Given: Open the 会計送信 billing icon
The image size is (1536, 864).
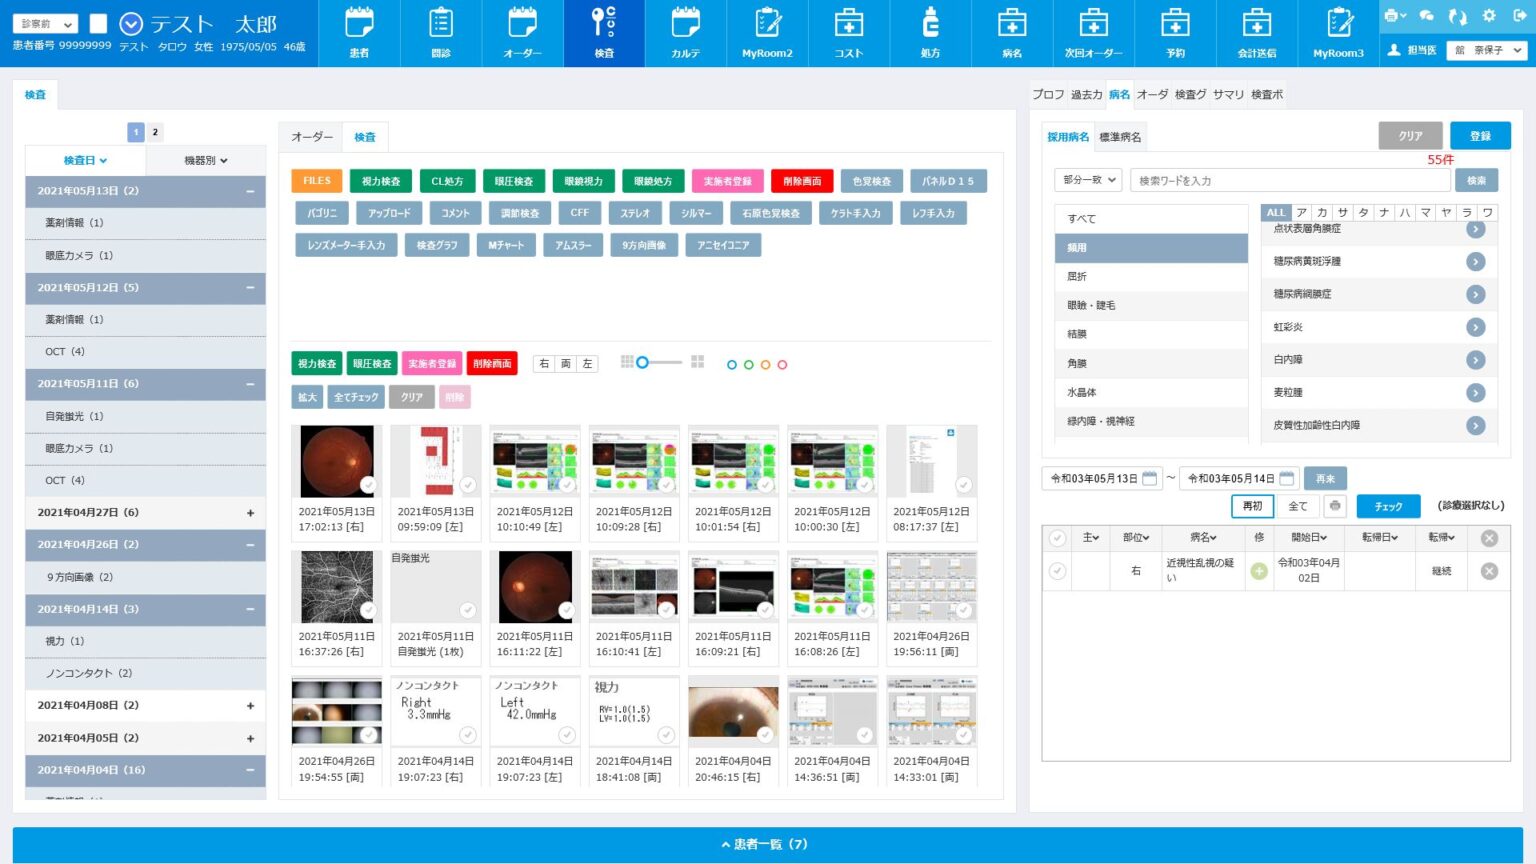Looking at the screenshot, I should [x=1256, y=33].
